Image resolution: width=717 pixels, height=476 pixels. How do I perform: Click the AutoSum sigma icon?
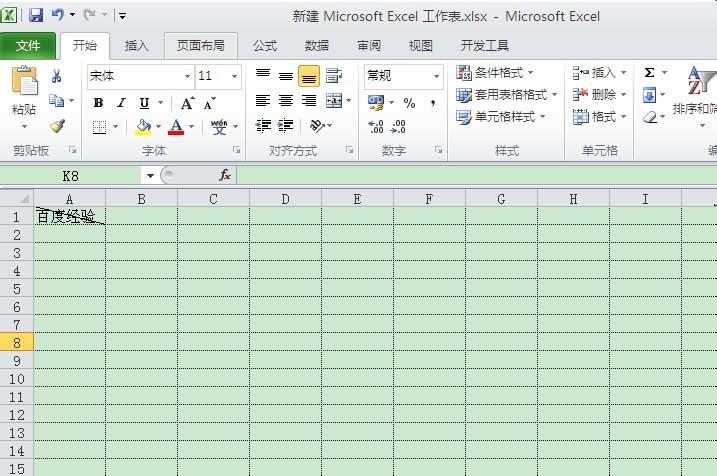tap(649, 73)
